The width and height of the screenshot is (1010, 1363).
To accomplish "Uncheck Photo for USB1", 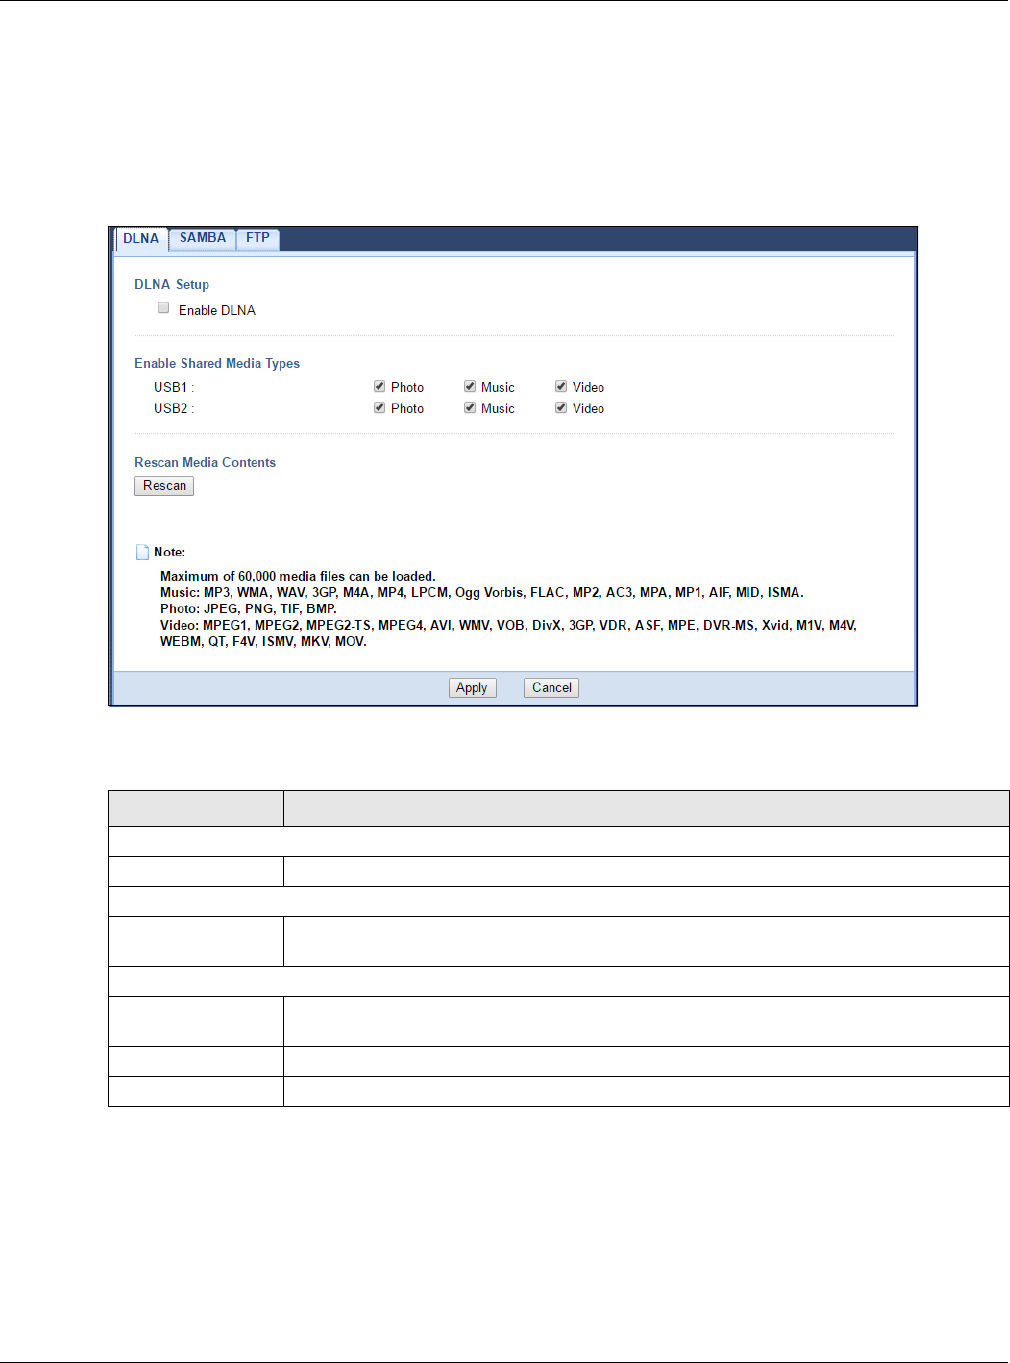I will point(380,386).
